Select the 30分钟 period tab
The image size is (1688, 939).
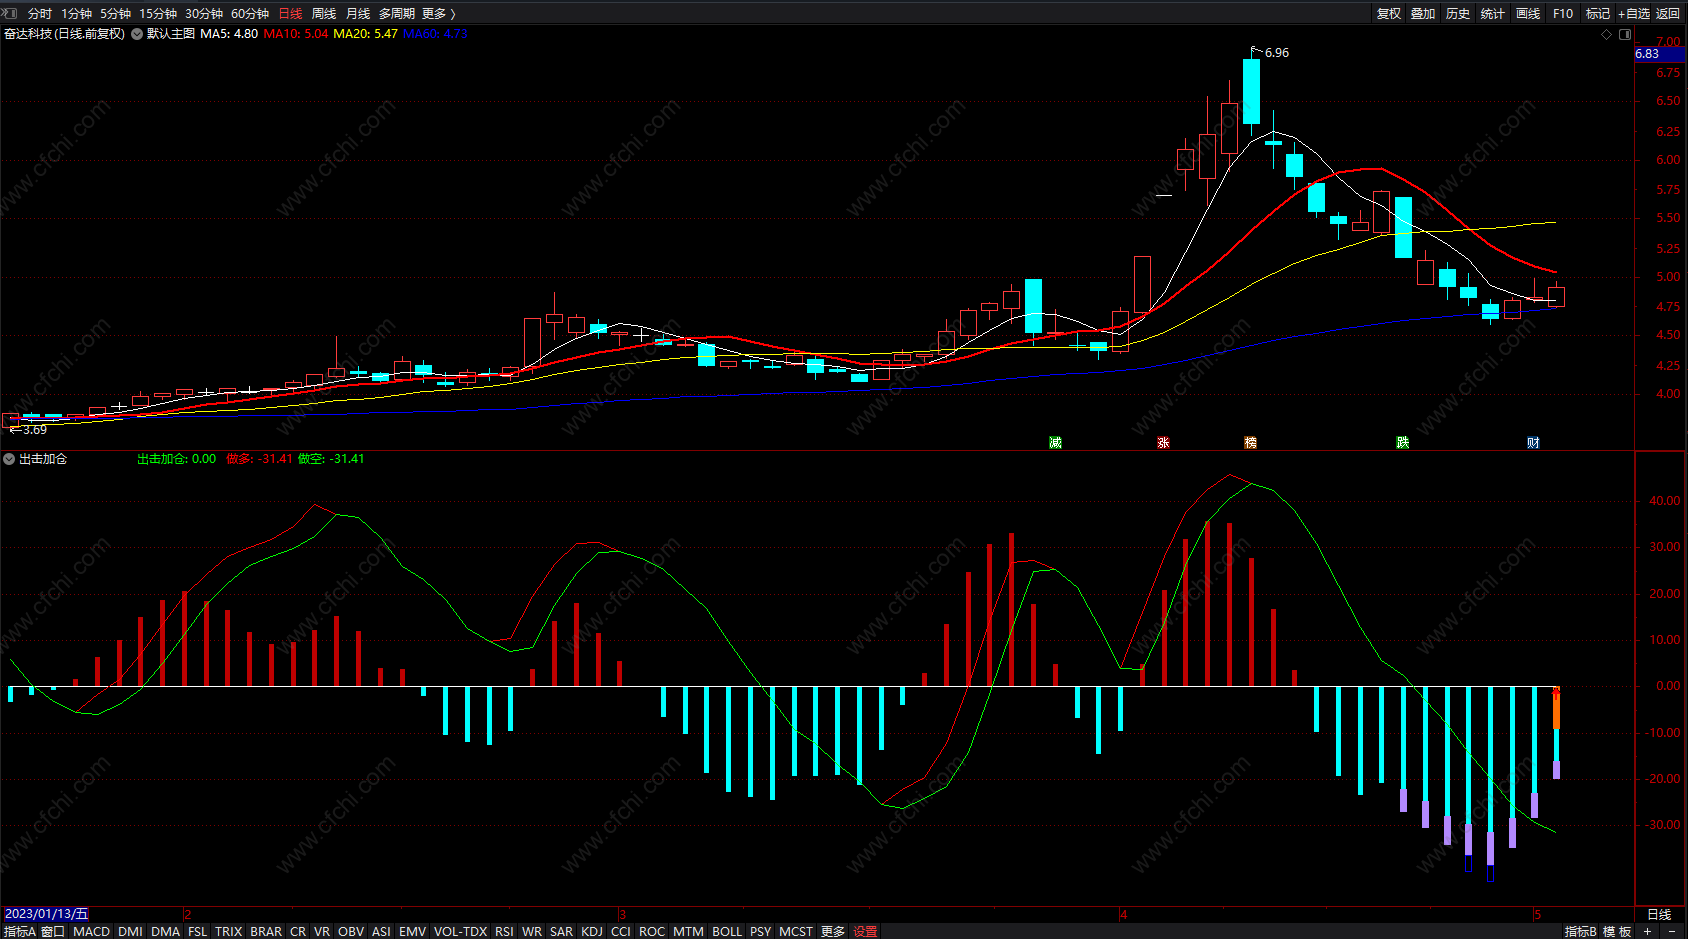click(204, 13)
